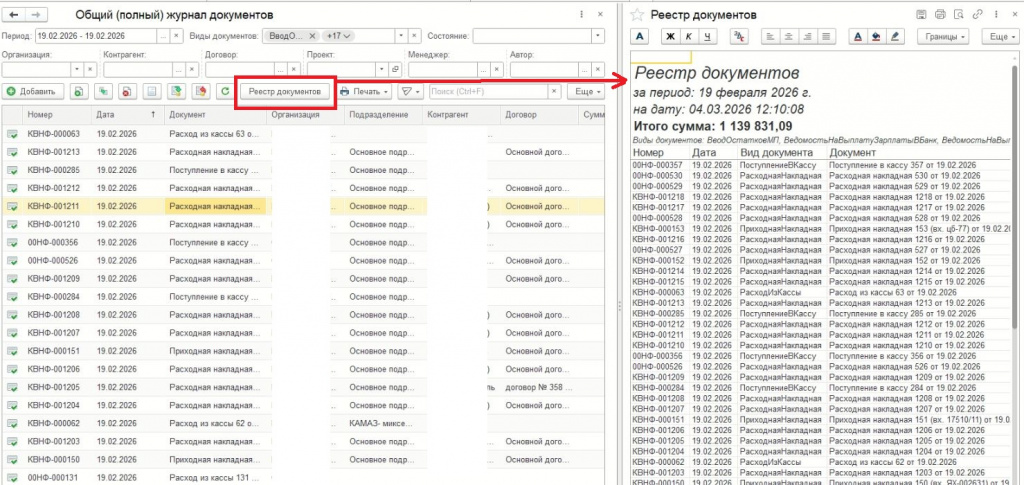Expand the Проект dropdown list

click(381, 69)
